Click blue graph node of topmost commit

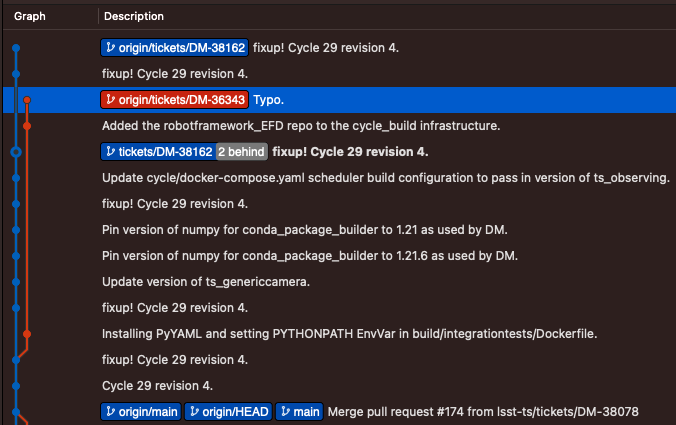click(16, 48)
